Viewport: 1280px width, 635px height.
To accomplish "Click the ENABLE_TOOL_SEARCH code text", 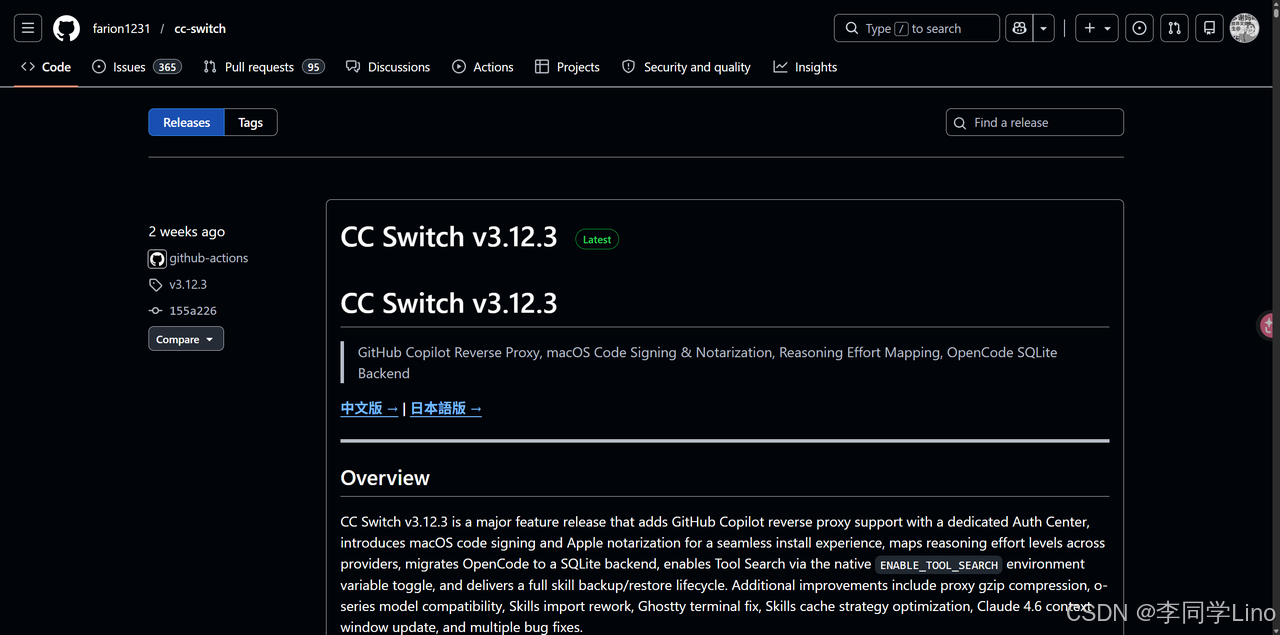I will 939,565.
